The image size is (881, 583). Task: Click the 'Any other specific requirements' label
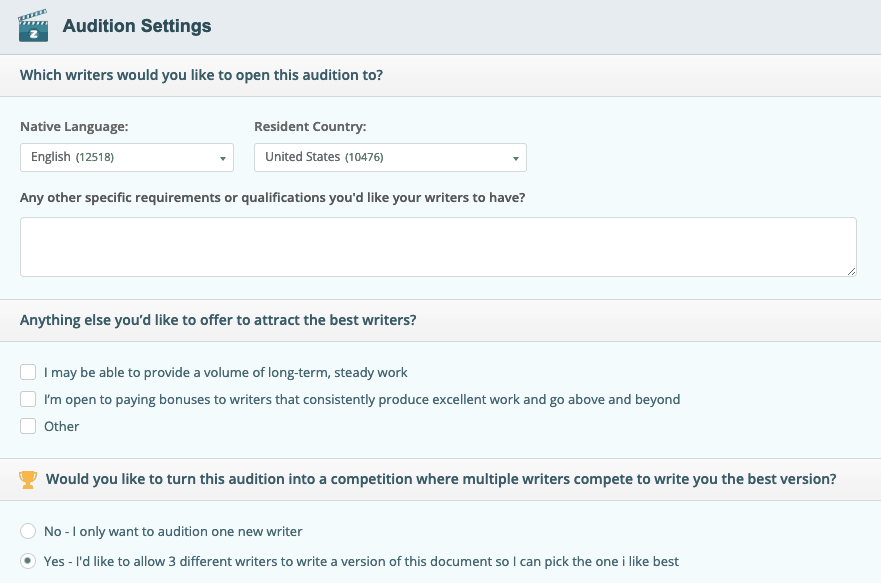coord(272,197)
